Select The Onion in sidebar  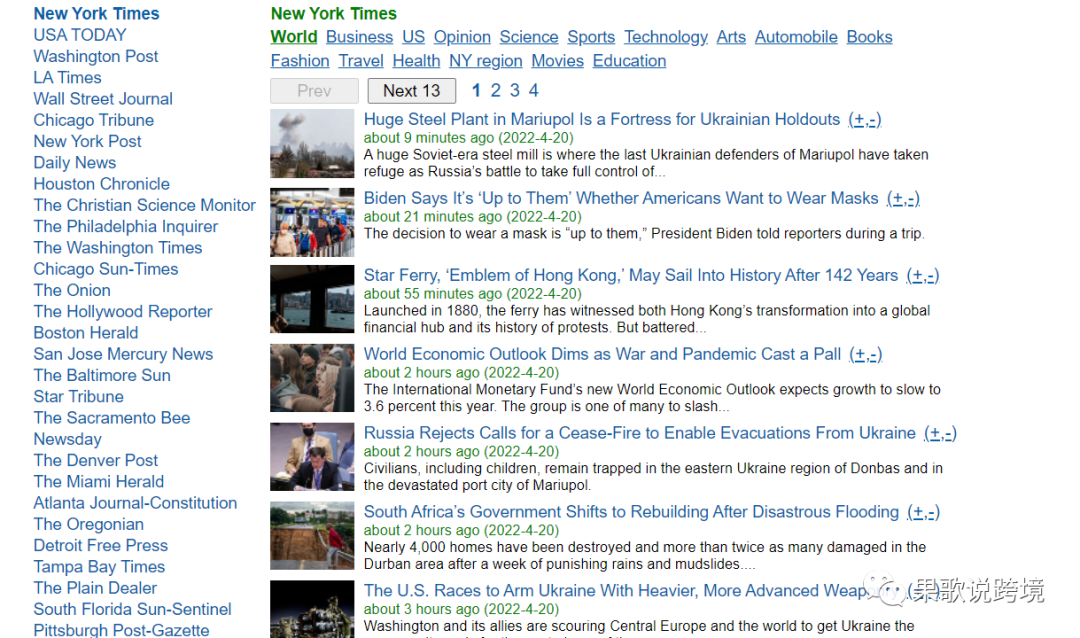[x=72, y=291]
